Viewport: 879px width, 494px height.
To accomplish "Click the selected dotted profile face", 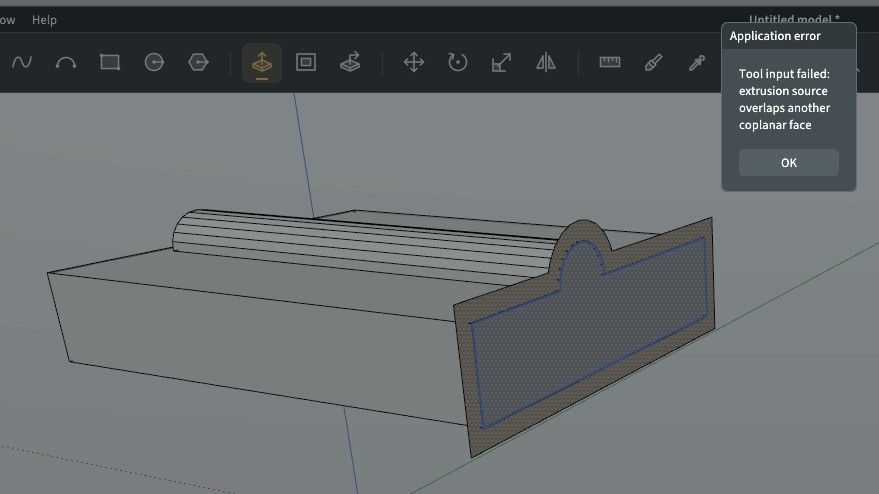I will click(589, 331).
